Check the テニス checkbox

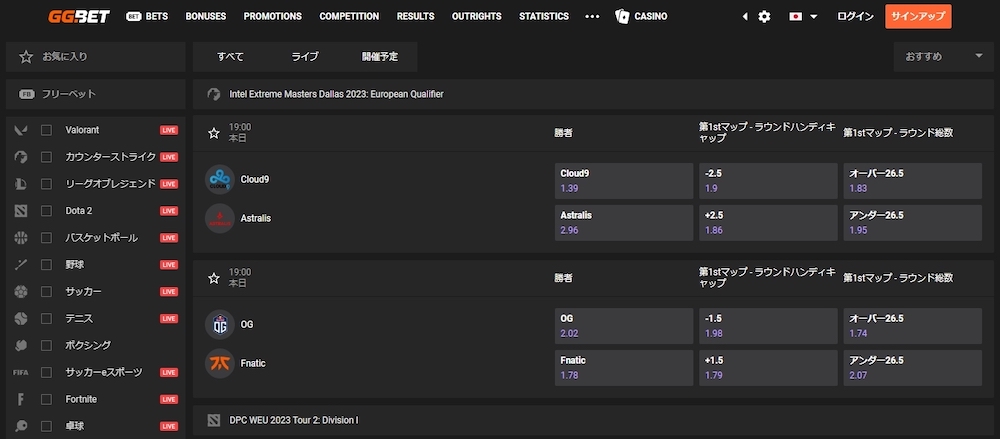(47, 318)
